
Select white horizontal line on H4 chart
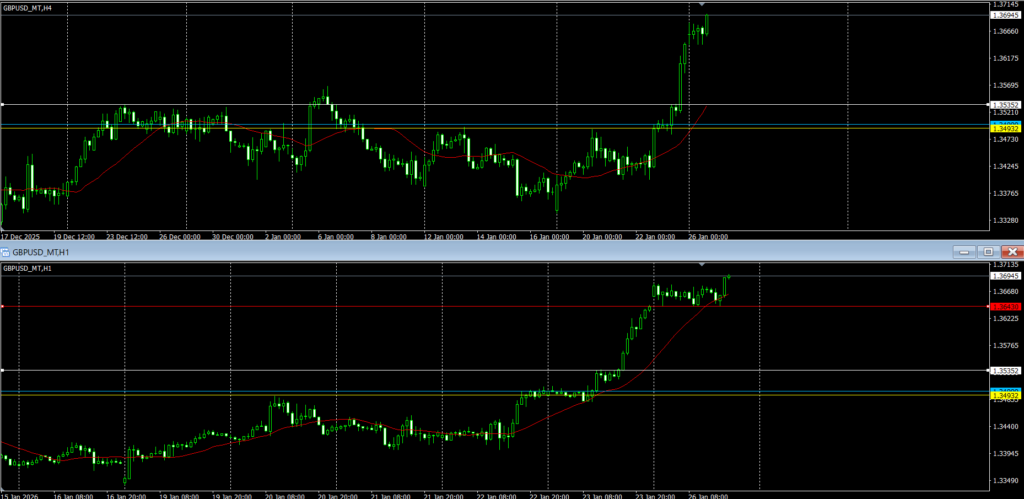click(x=400, y=104)
